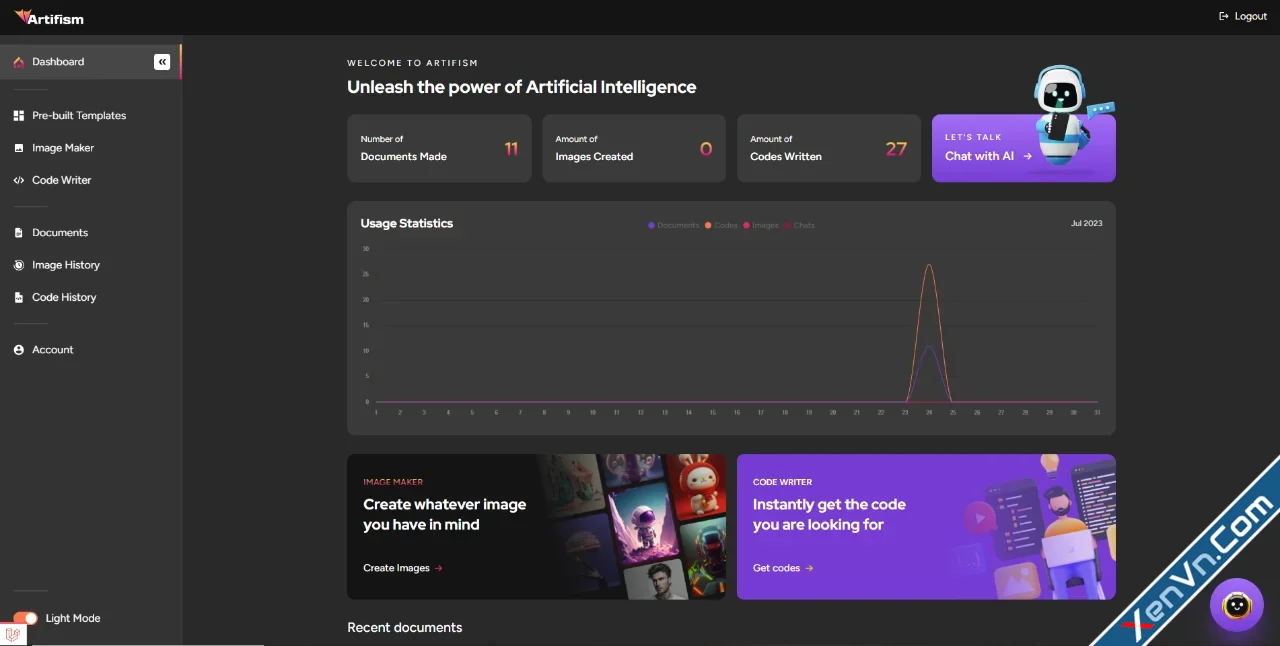The height and width of the screenshot is (646, 1280).
Task: Click the Logout link
Action: [x=1243, y=16]
